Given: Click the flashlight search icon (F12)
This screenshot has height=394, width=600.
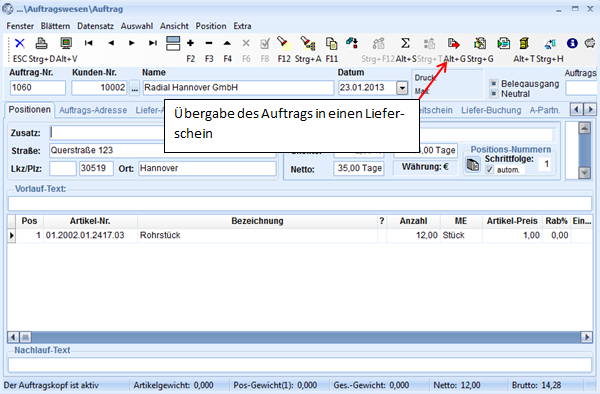Looking at the screenshot, I should tap(284, 43).
